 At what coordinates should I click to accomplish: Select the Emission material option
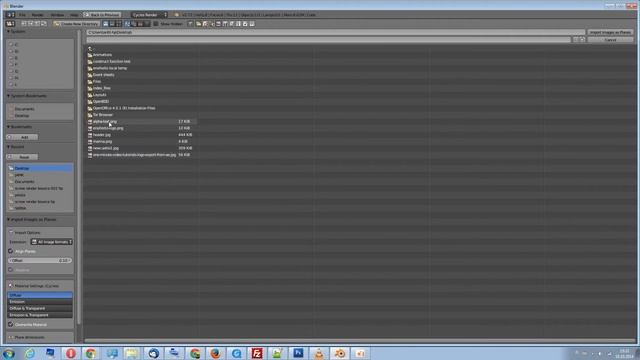(40, 302)
